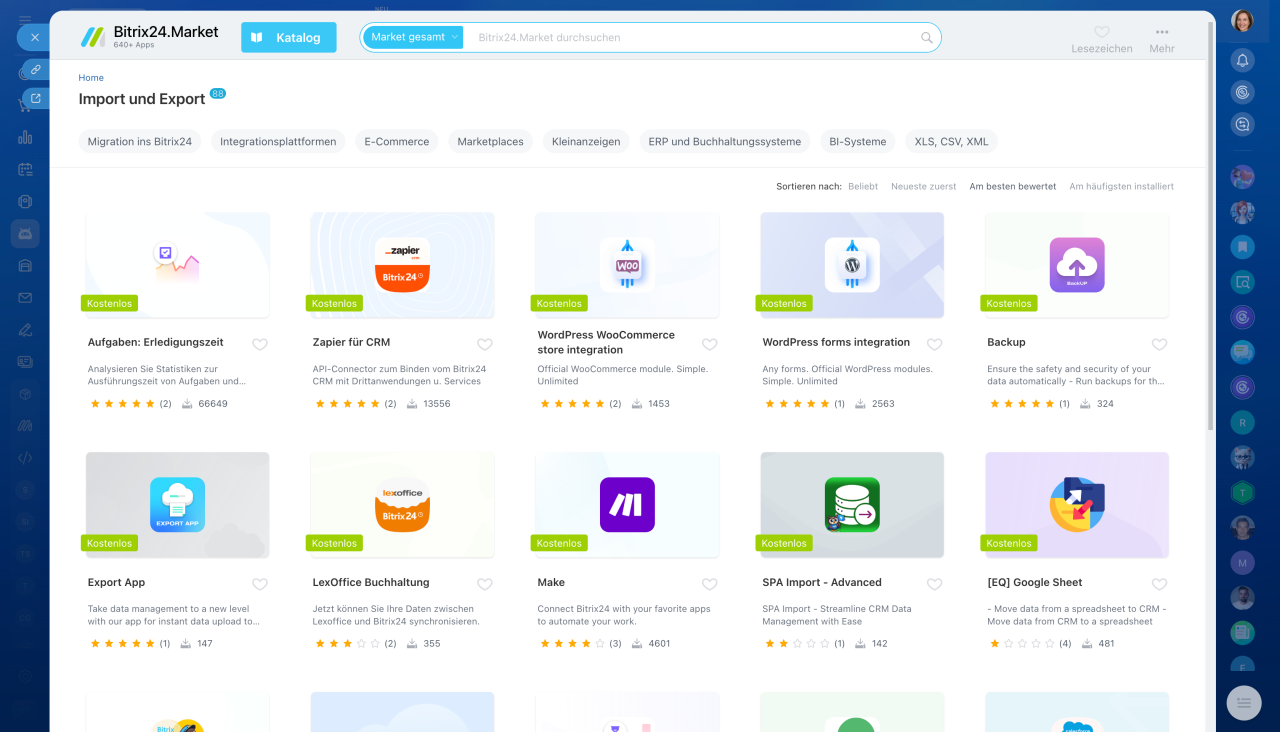Open the search-window icon in right sidebar

coord(1243,282)
